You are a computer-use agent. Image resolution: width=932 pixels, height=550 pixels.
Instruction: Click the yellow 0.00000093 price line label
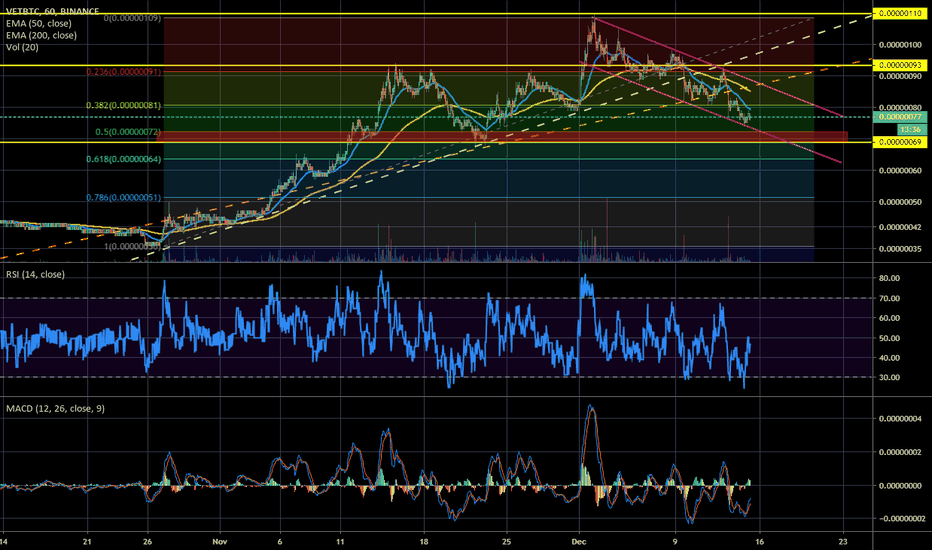[x=900, y=65]
